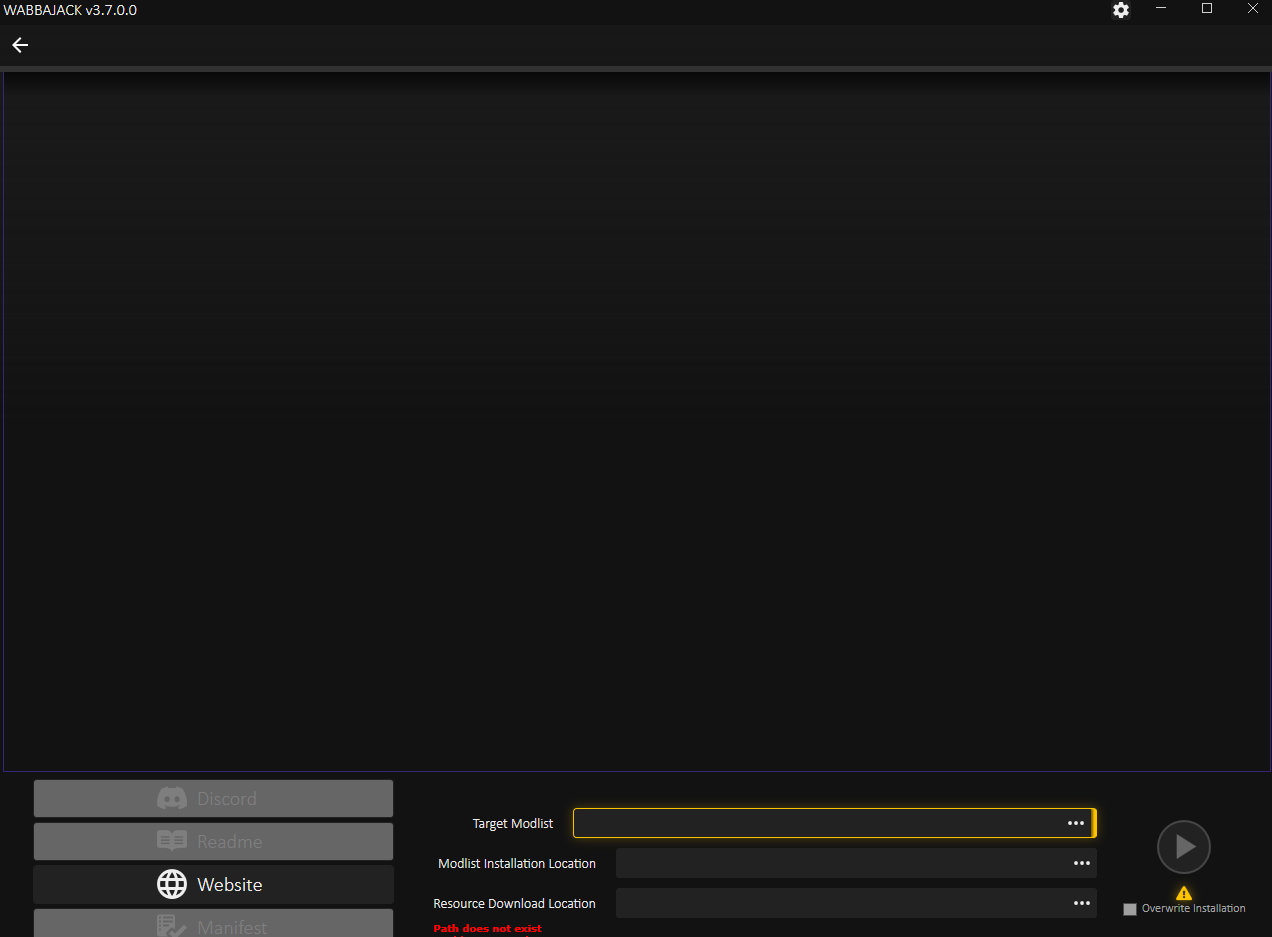Close the Wabbajack window

click(x=1253, y=8)
